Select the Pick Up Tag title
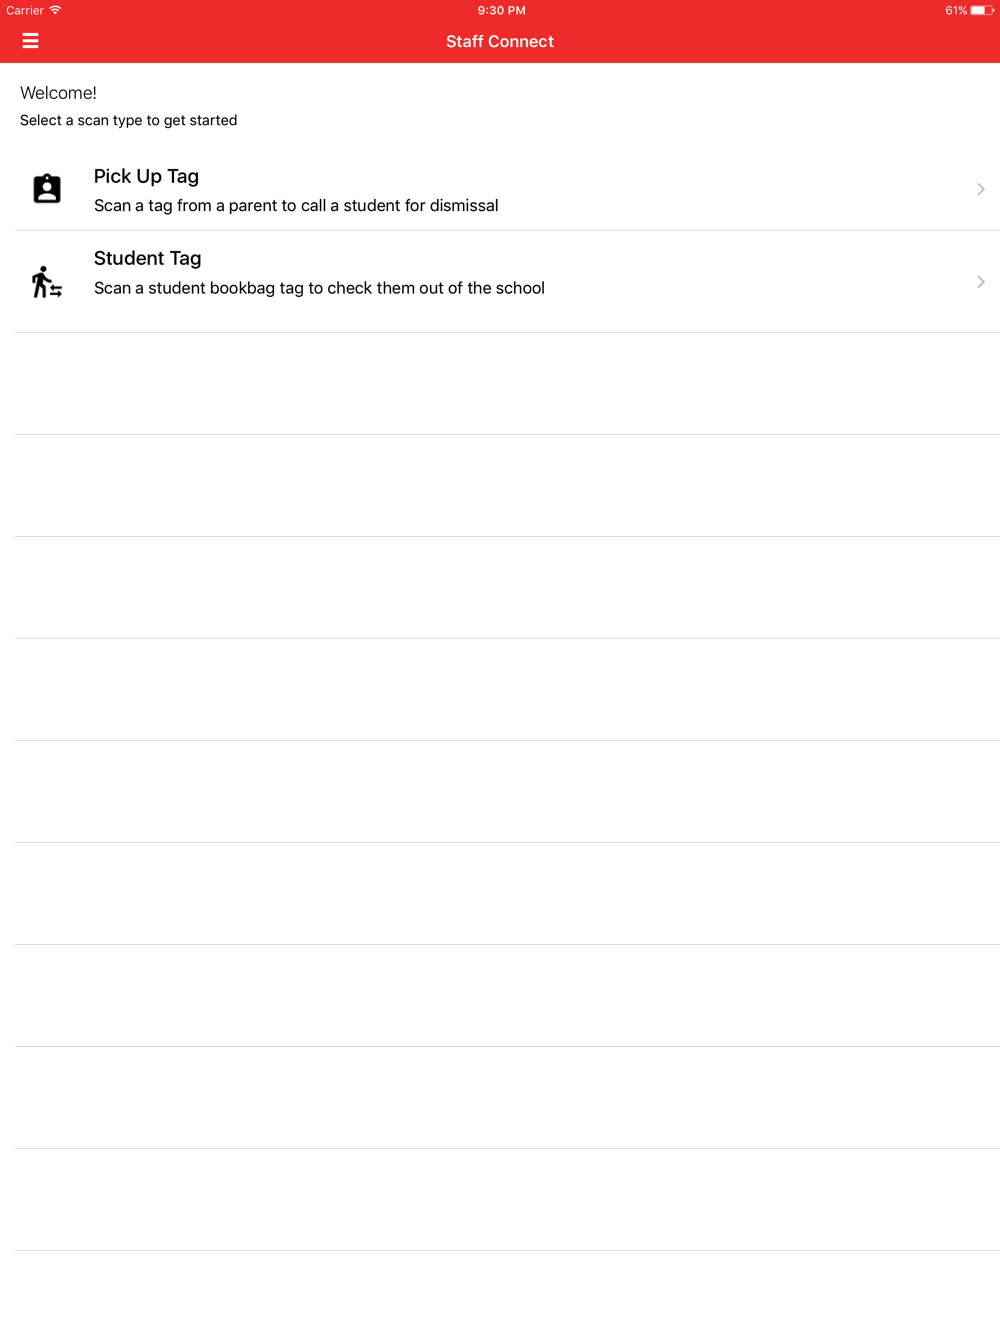Viewport: 1000px width, 1334px height. (146, 177)
